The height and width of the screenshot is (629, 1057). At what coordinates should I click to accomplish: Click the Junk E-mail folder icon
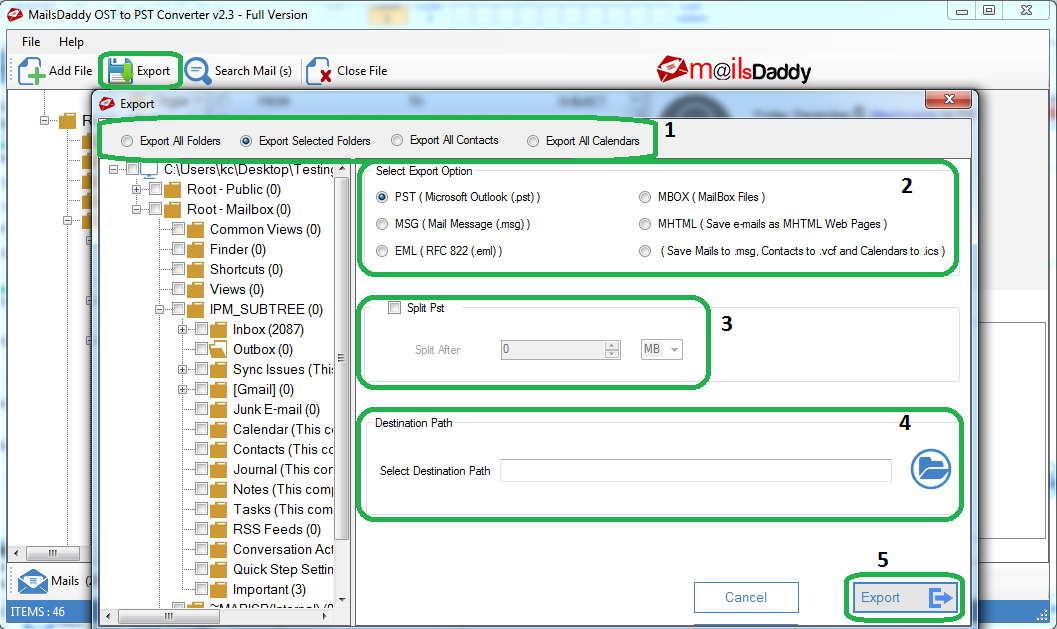218,410
